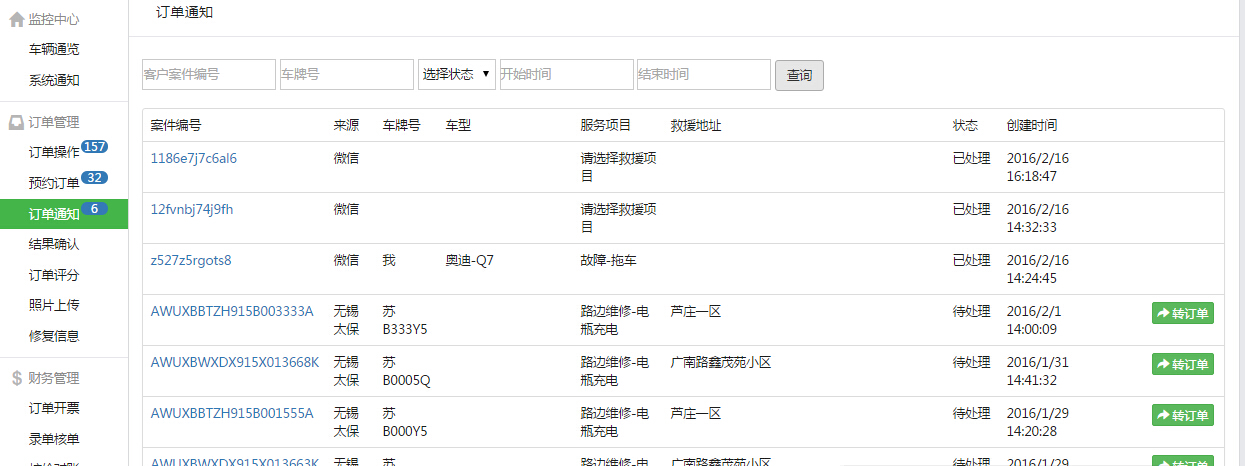Focus the 客户案件编号 input field
The image size is (1245, 466).
(x=208, y=74)
